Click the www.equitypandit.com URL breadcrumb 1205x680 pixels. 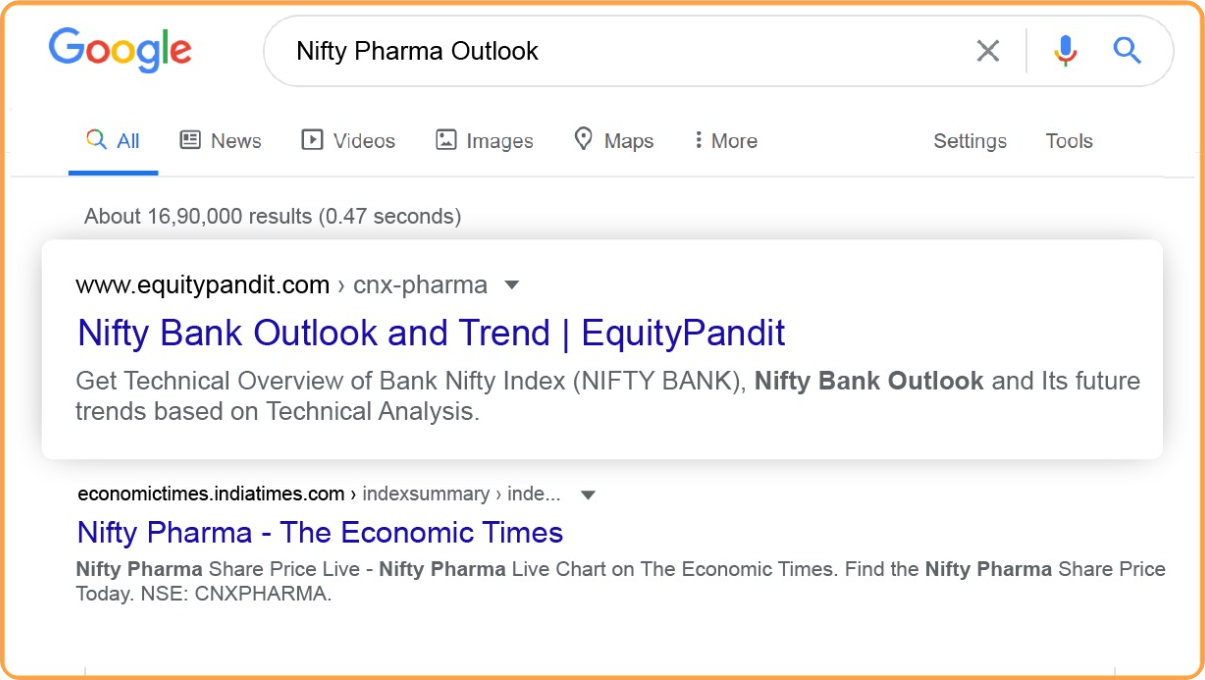click(x=203, y=285)
